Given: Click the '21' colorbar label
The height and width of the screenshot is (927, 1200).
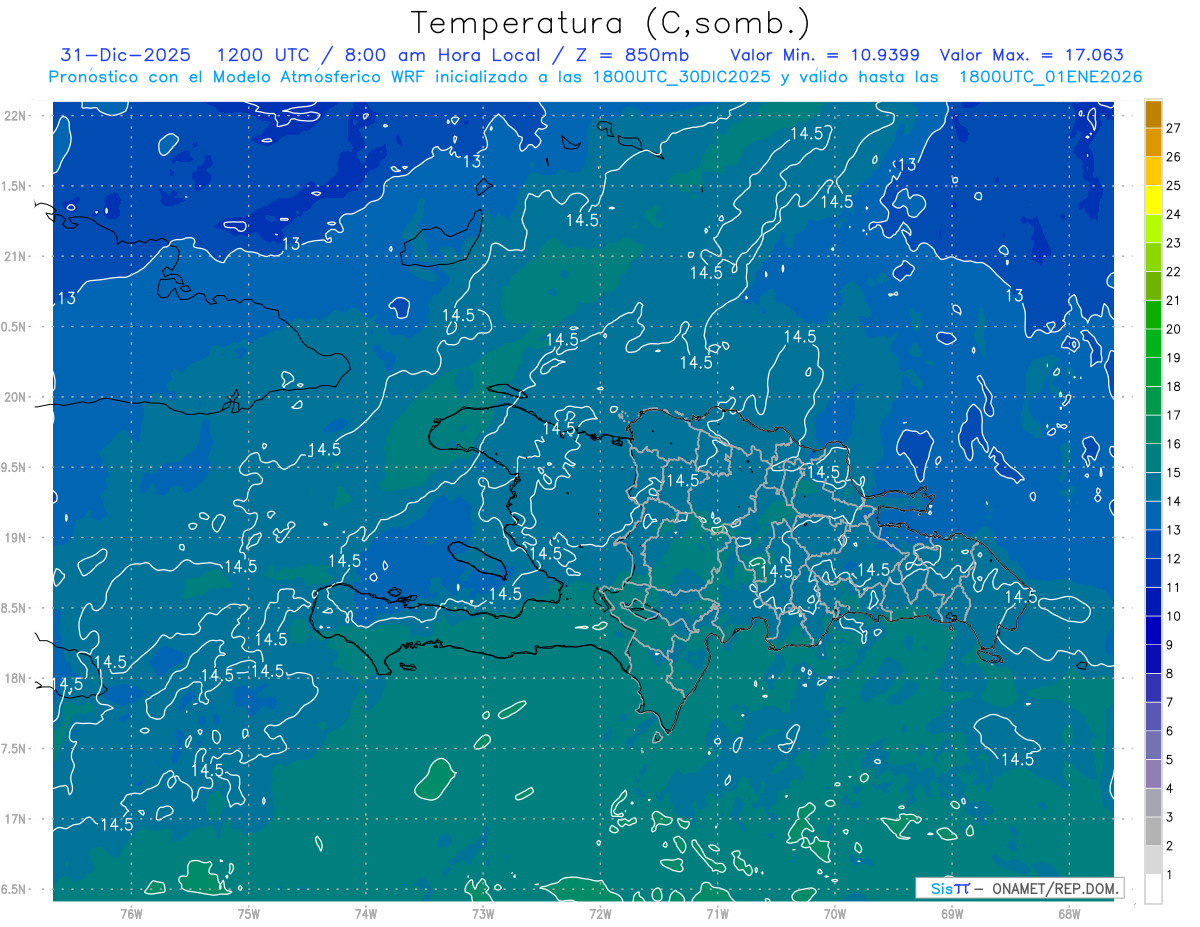Looking at the screenshot, I should (x=1173, y=300).
